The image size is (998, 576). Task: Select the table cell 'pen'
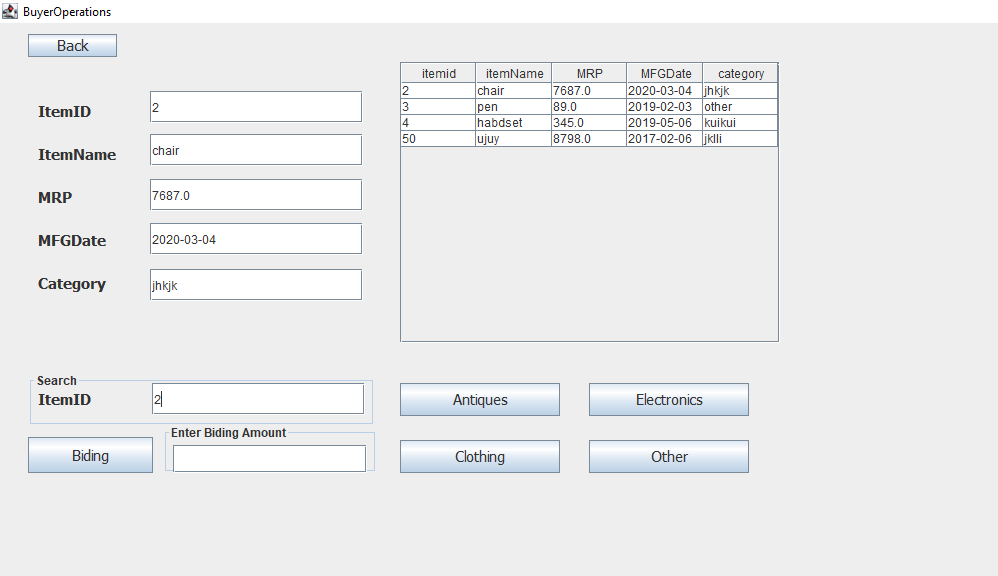[514, 107]
